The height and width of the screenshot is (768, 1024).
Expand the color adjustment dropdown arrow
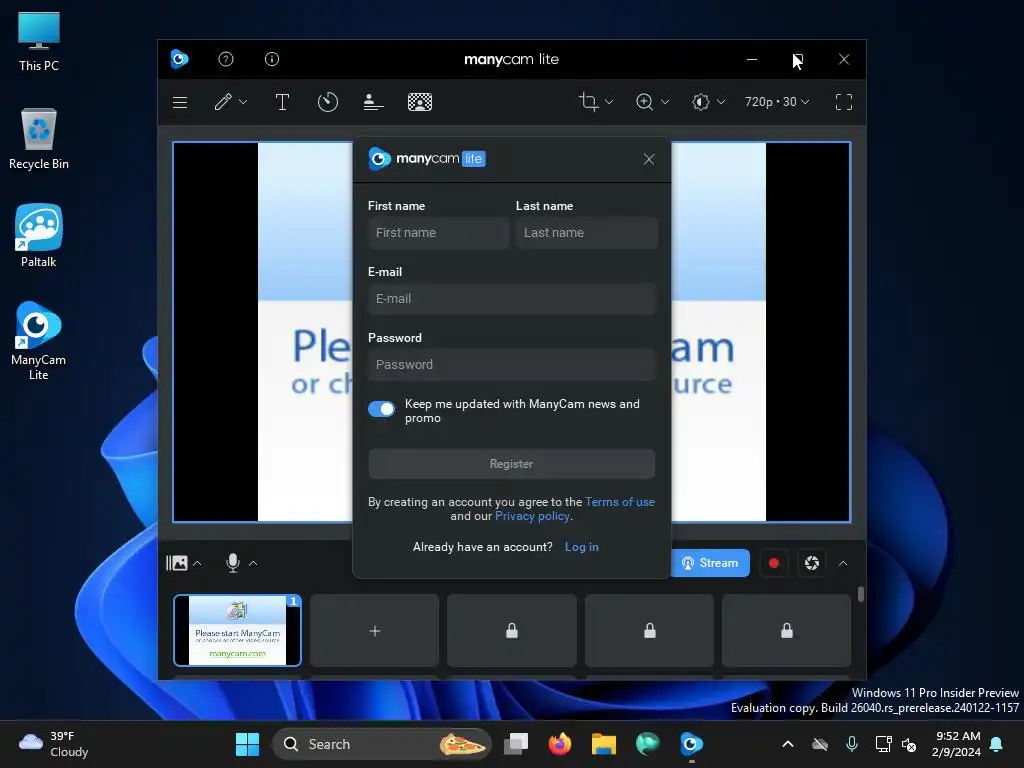pos(721,102)
